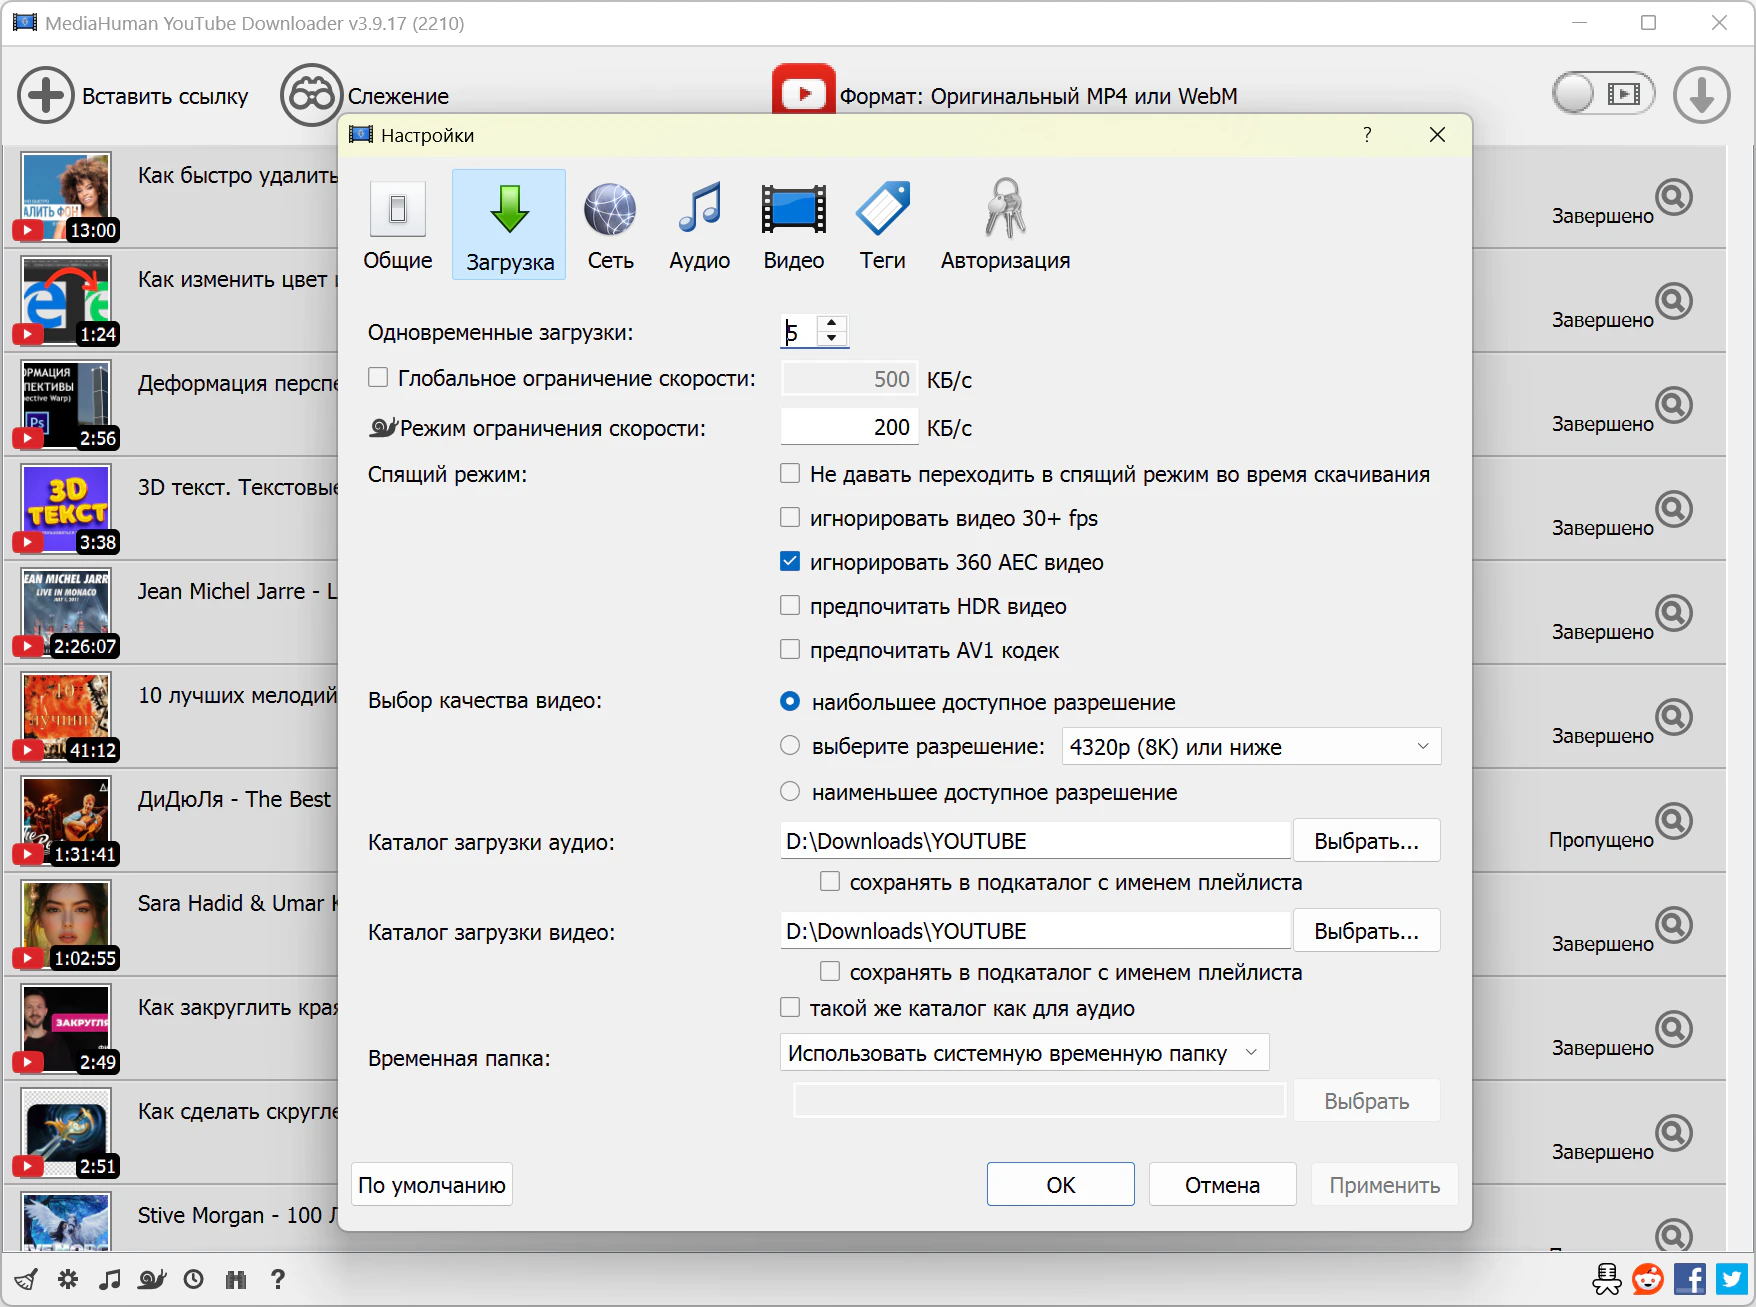Select highest available resolution radio button
This screenshot has height=1307, width=1756.
pos(790,702)
